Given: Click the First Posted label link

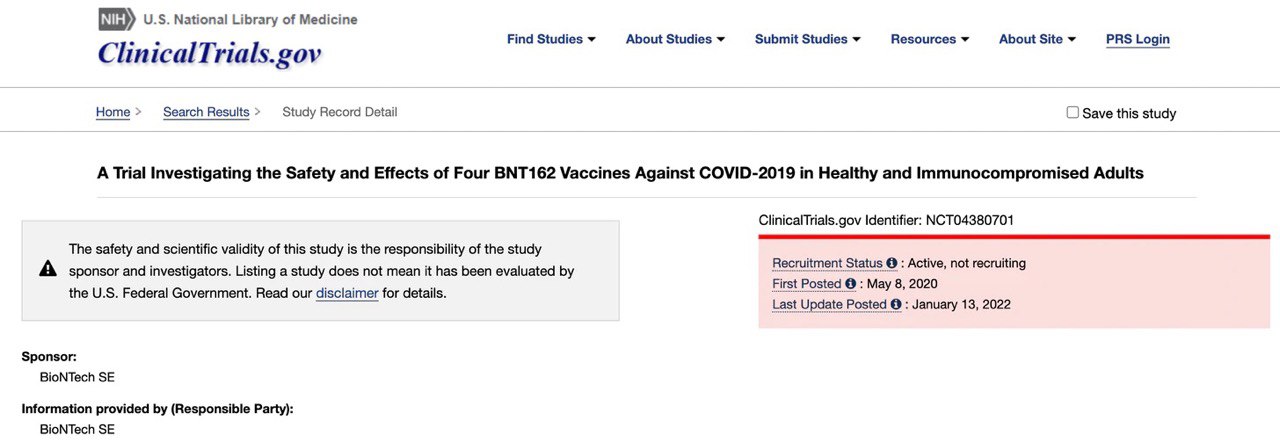Looking at the screenshot, I should (807, 284).
